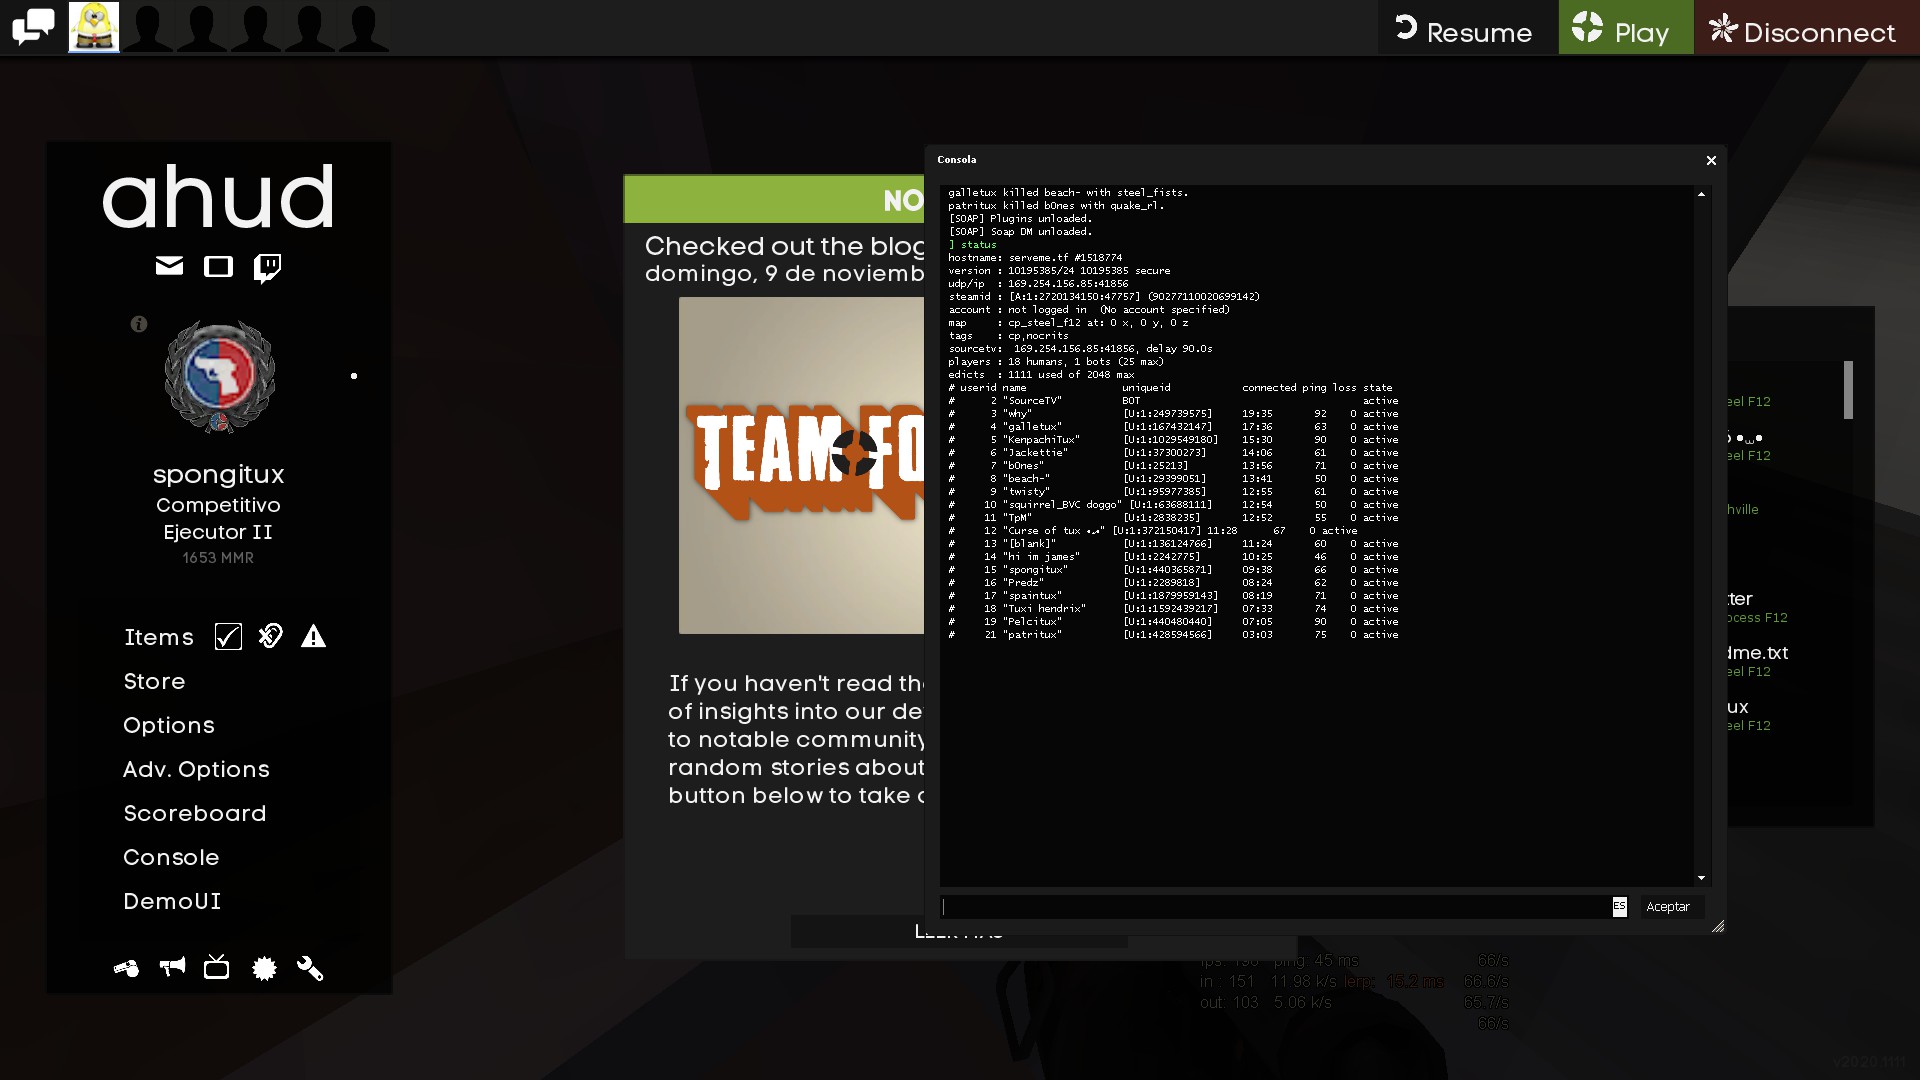Focus the console command input field
The image size is (1920, 1080).
point(1275,907)
